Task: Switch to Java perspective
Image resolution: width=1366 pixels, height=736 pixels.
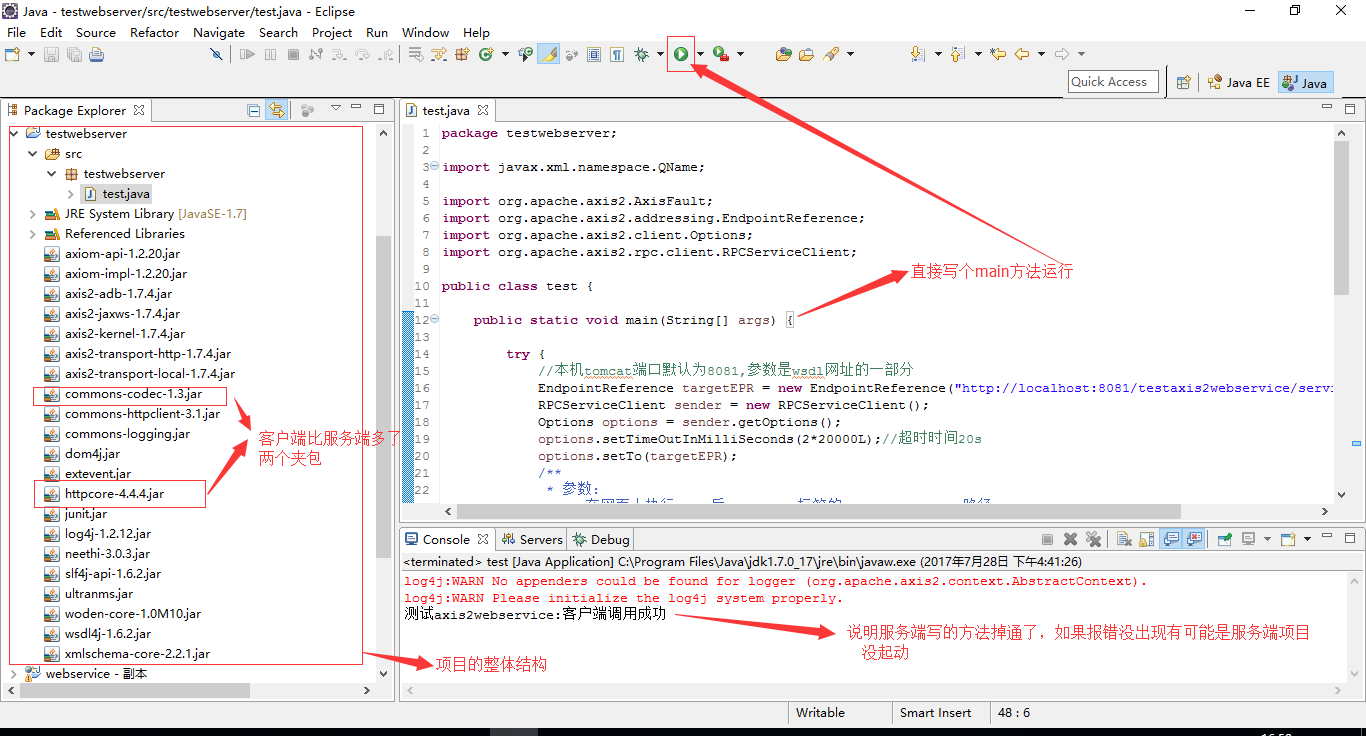Action: click(x=1304, y=82)
